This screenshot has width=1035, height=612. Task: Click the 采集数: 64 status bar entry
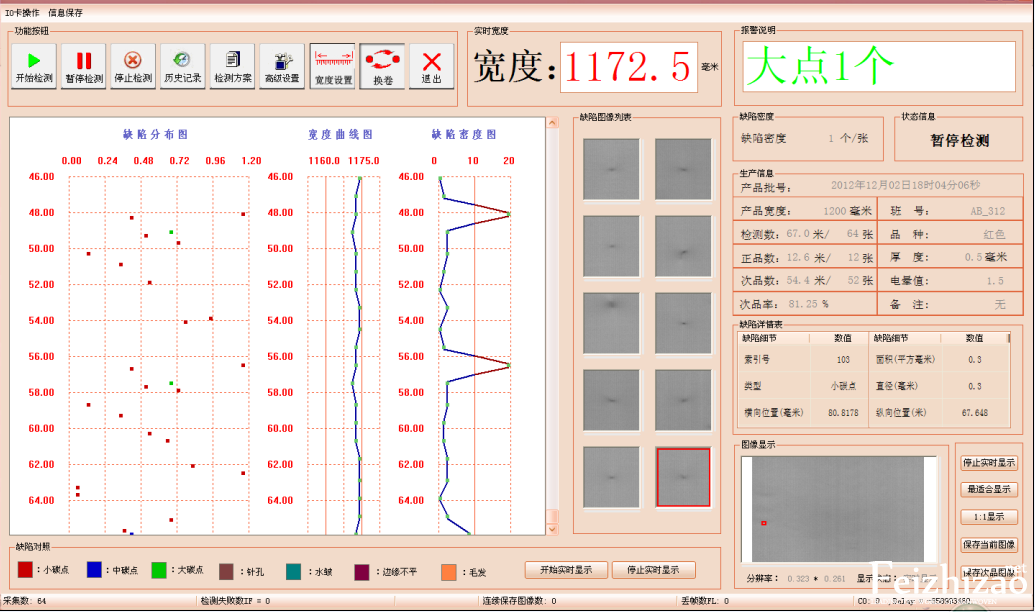(25, 601)
